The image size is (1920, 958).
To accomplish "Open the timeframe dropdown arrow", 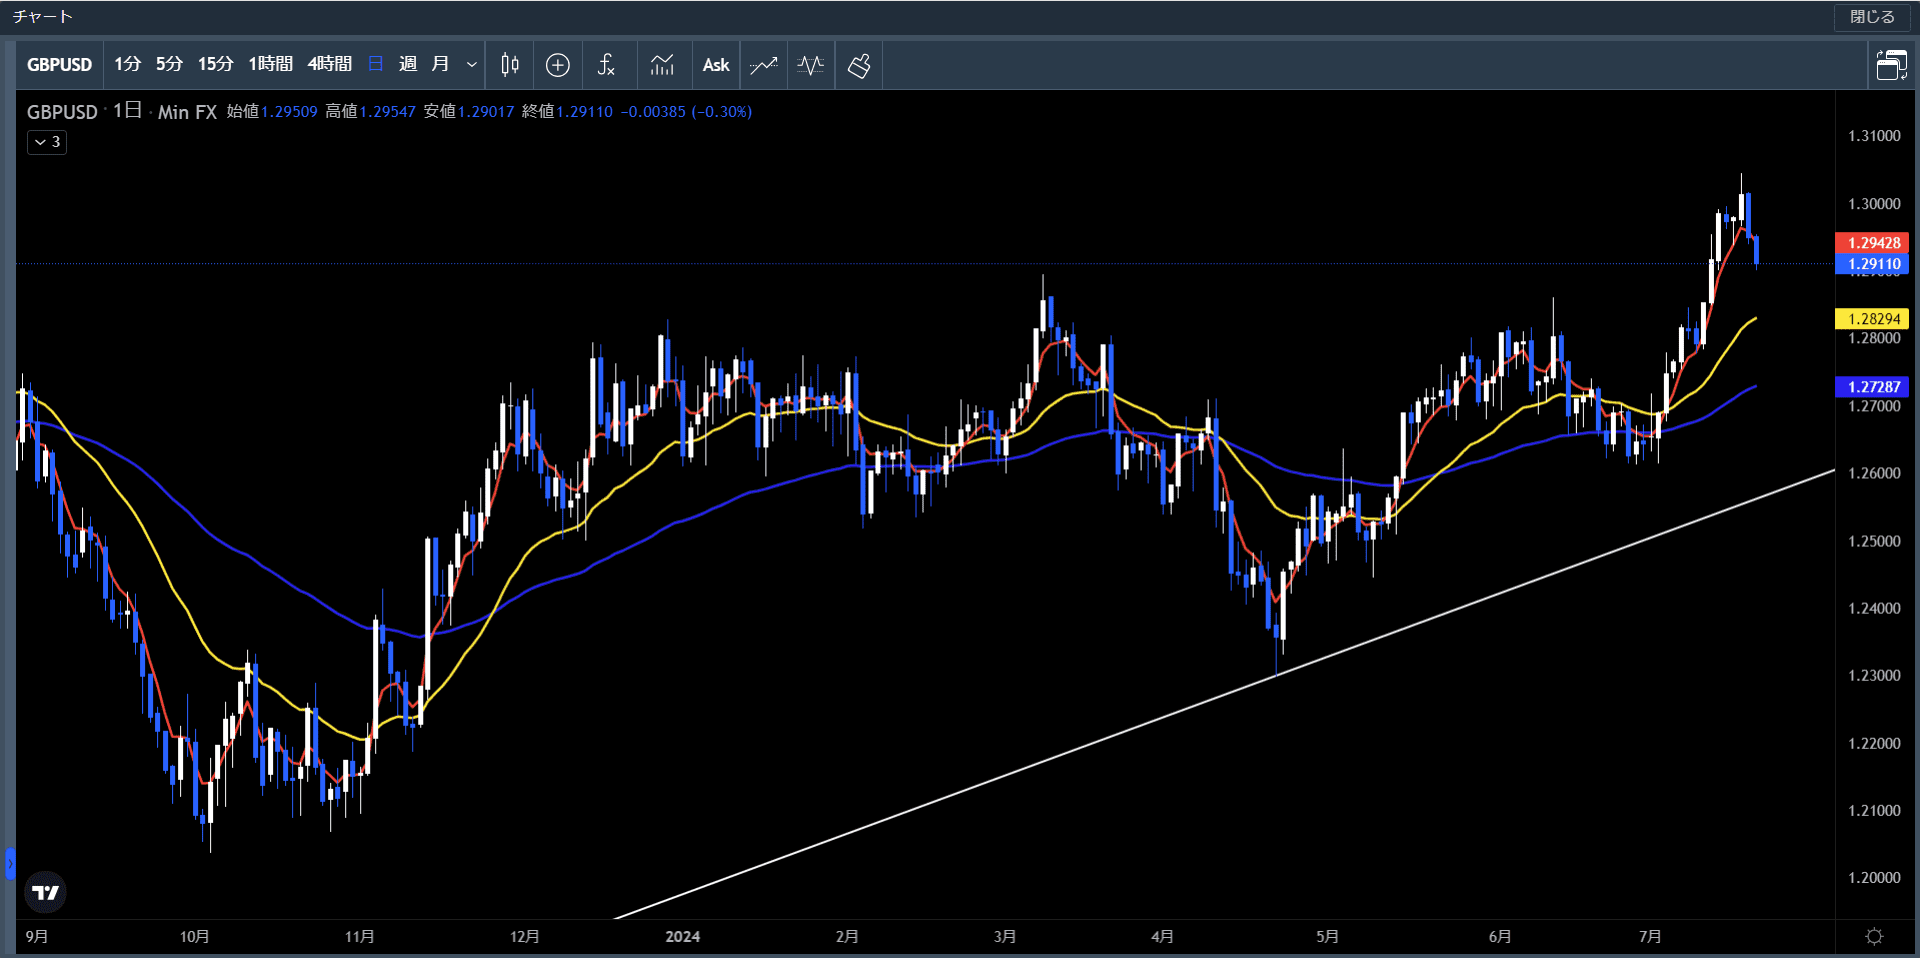I will [471, 65].
